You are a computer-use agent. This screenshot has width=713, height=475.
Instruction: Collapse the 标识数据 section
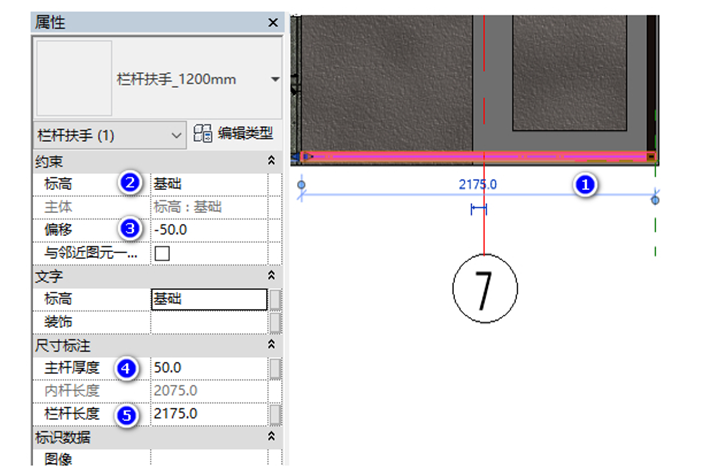click(x=270, y=437)
